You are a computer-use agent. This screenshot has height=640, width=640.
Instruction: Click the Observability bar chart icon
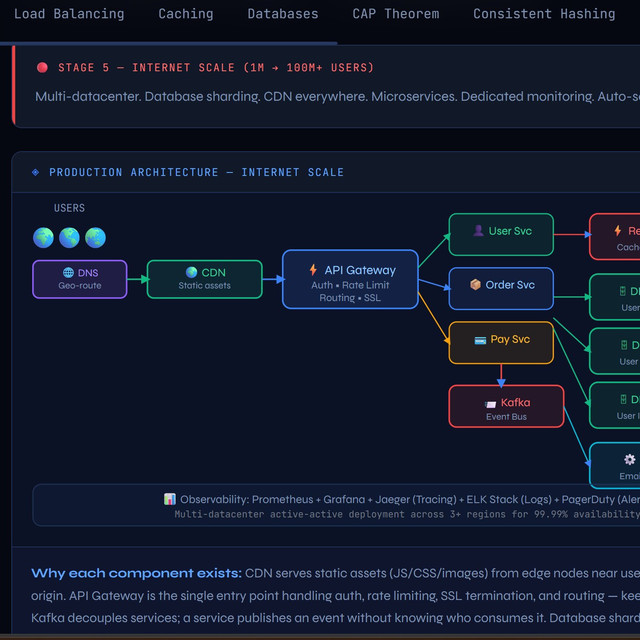[x=170, y=499]
